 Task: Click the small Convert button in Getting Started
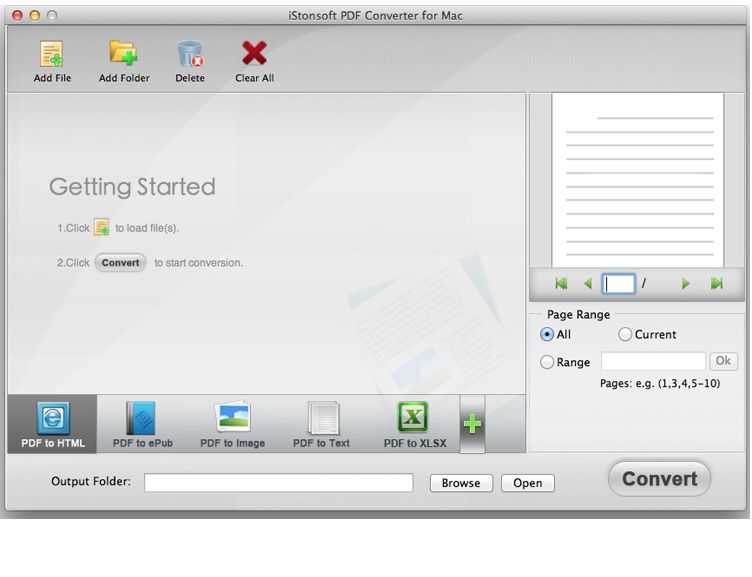click(120, 263)
